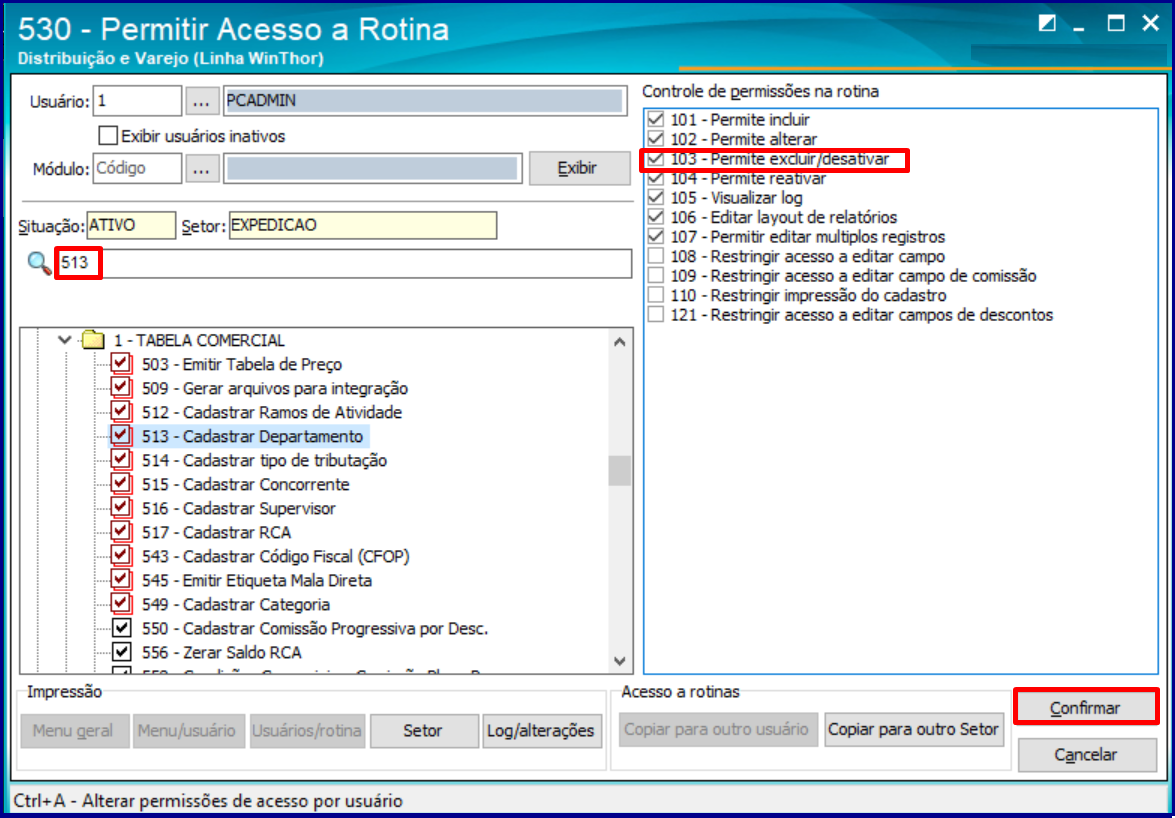
Task: Toggle checkbox for 550 - Cadastrar Comissão Progressiva
Action: pyautogui.click(x=121, y=628)
